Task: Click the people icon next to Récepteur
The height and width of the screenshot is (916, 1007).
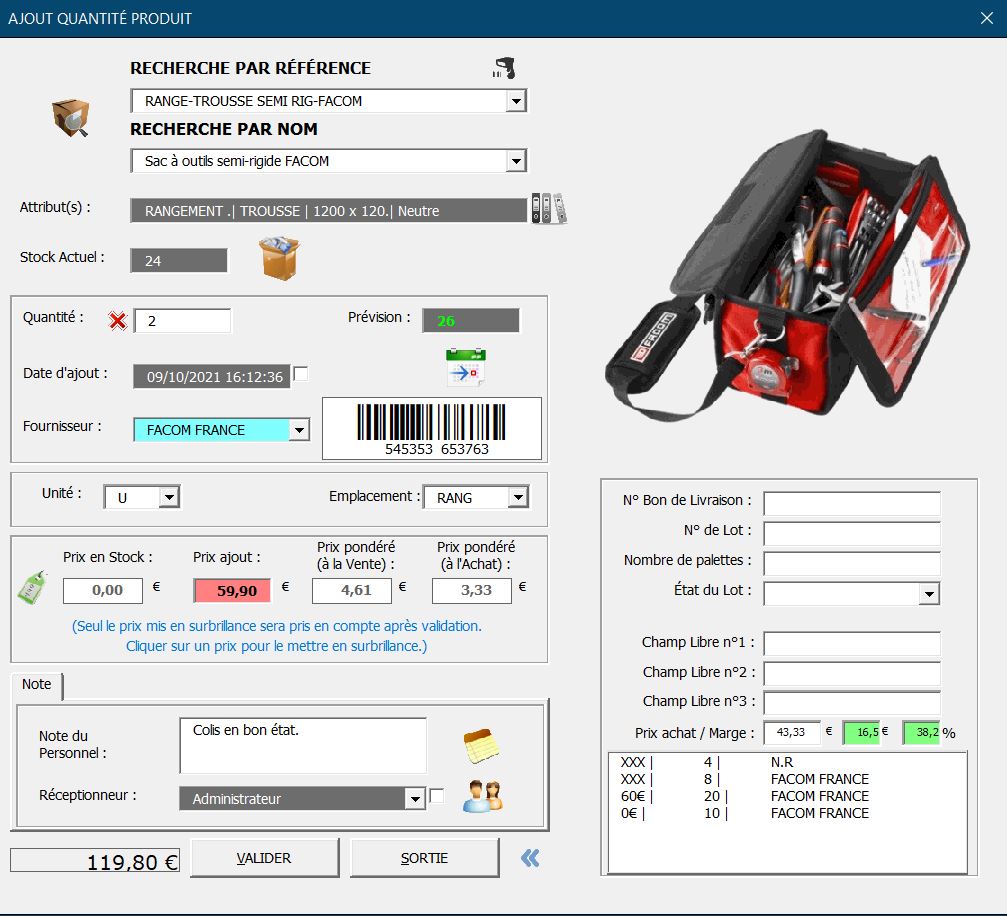Action: coord(483,798)
